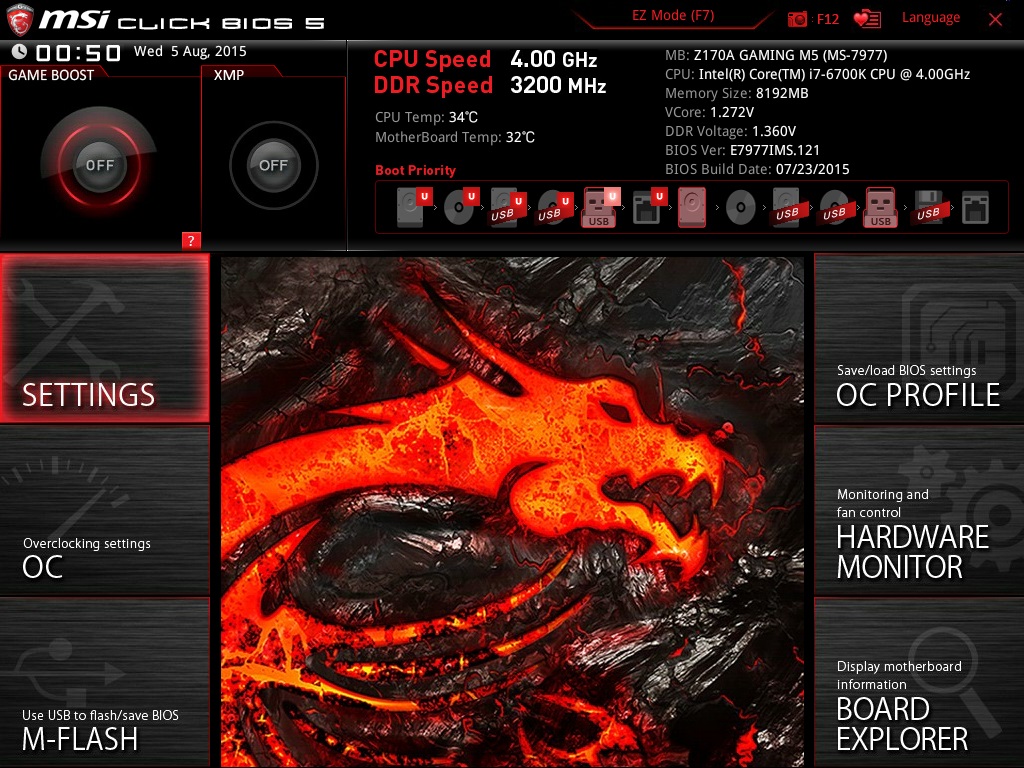Open the Favorites heart icon
This screenshot has height=768, width=1024.
pos(867,19)
